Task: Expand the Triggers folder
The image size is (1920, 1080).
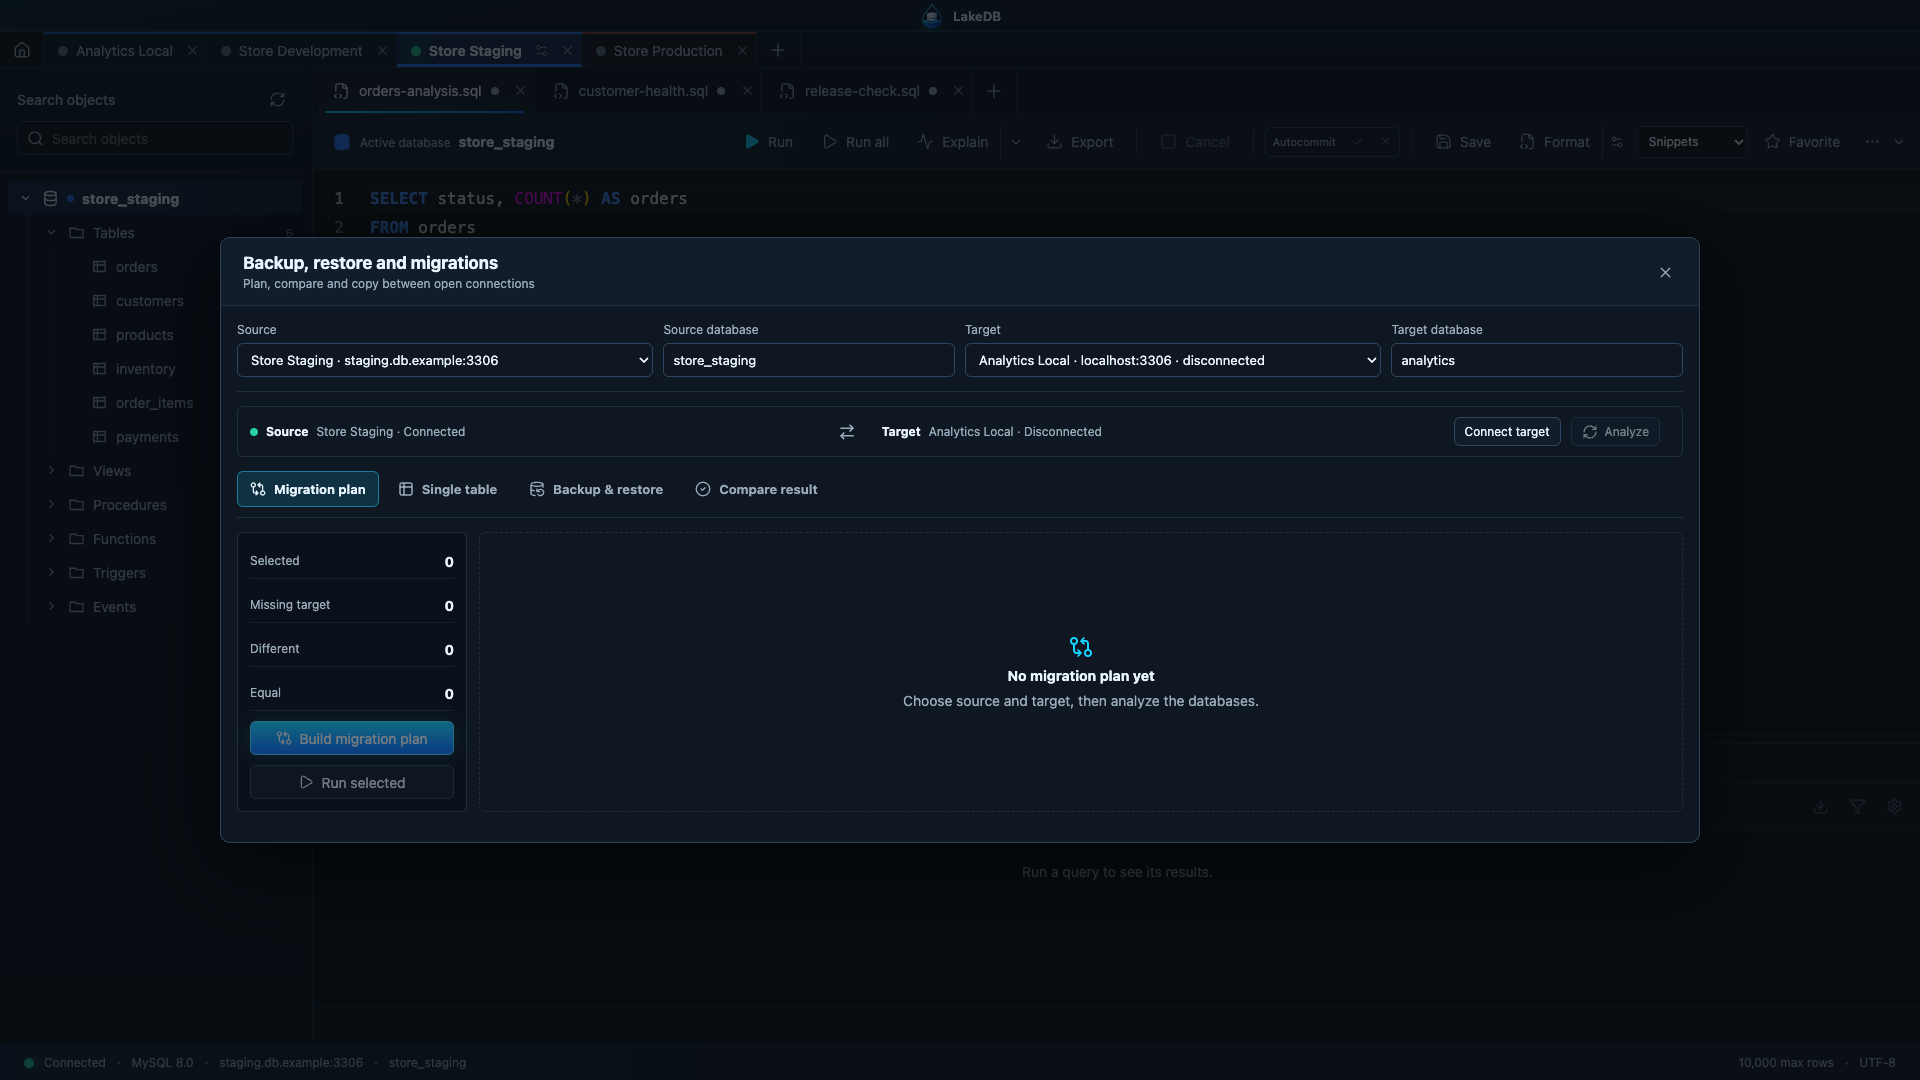Action: [x=51, y=573]
